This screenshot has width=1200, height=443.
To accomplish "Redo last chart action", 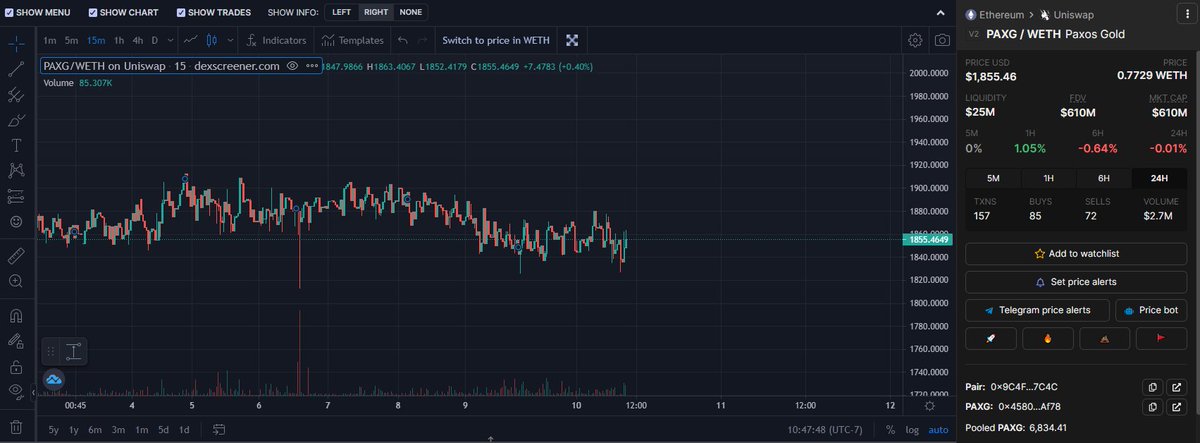I will coord(422,40).
